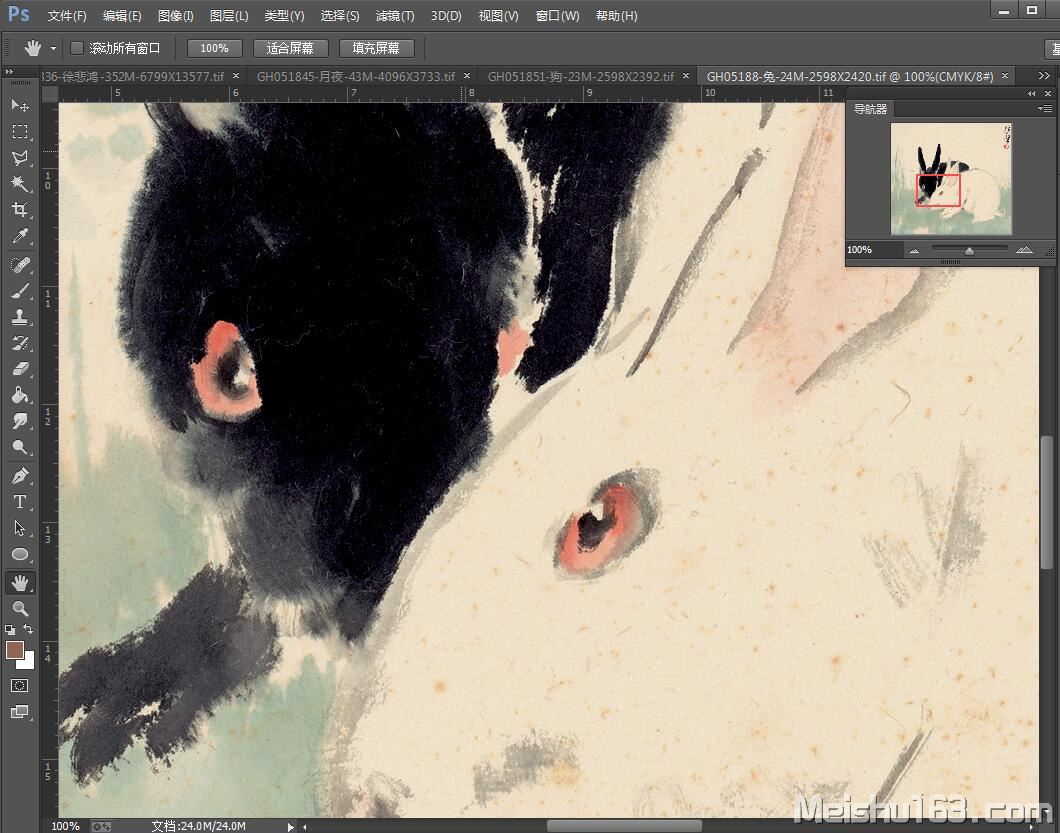This screenshot has width=1060, height=833.
Task: Click Navigator zoom in large mountains icon
Action: (x=1024, y=249)
